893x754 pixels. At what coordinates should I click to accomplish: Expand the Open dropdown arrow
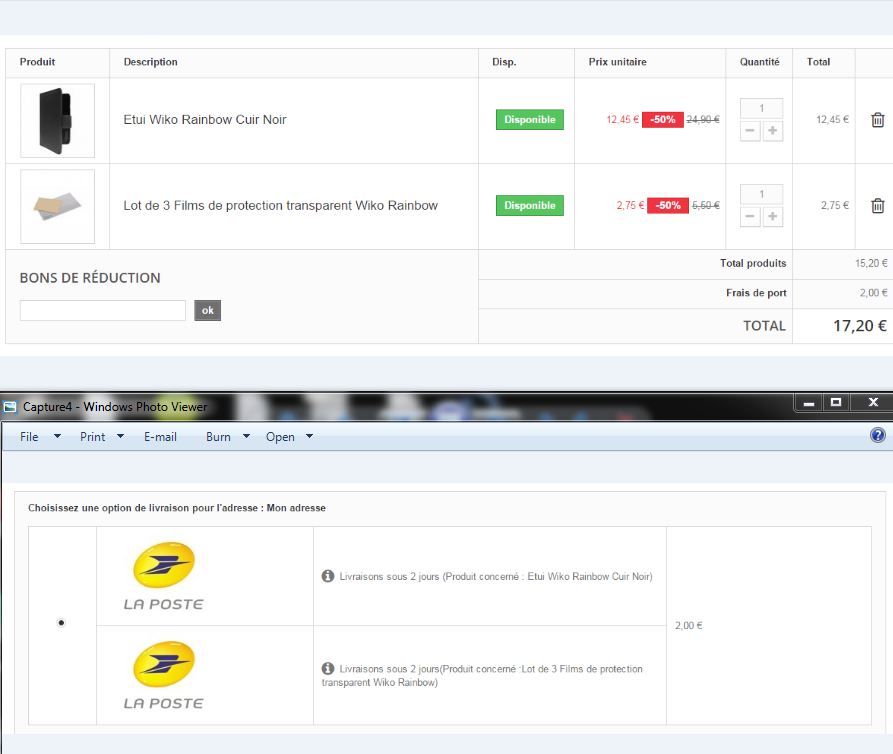coord(309,436)
